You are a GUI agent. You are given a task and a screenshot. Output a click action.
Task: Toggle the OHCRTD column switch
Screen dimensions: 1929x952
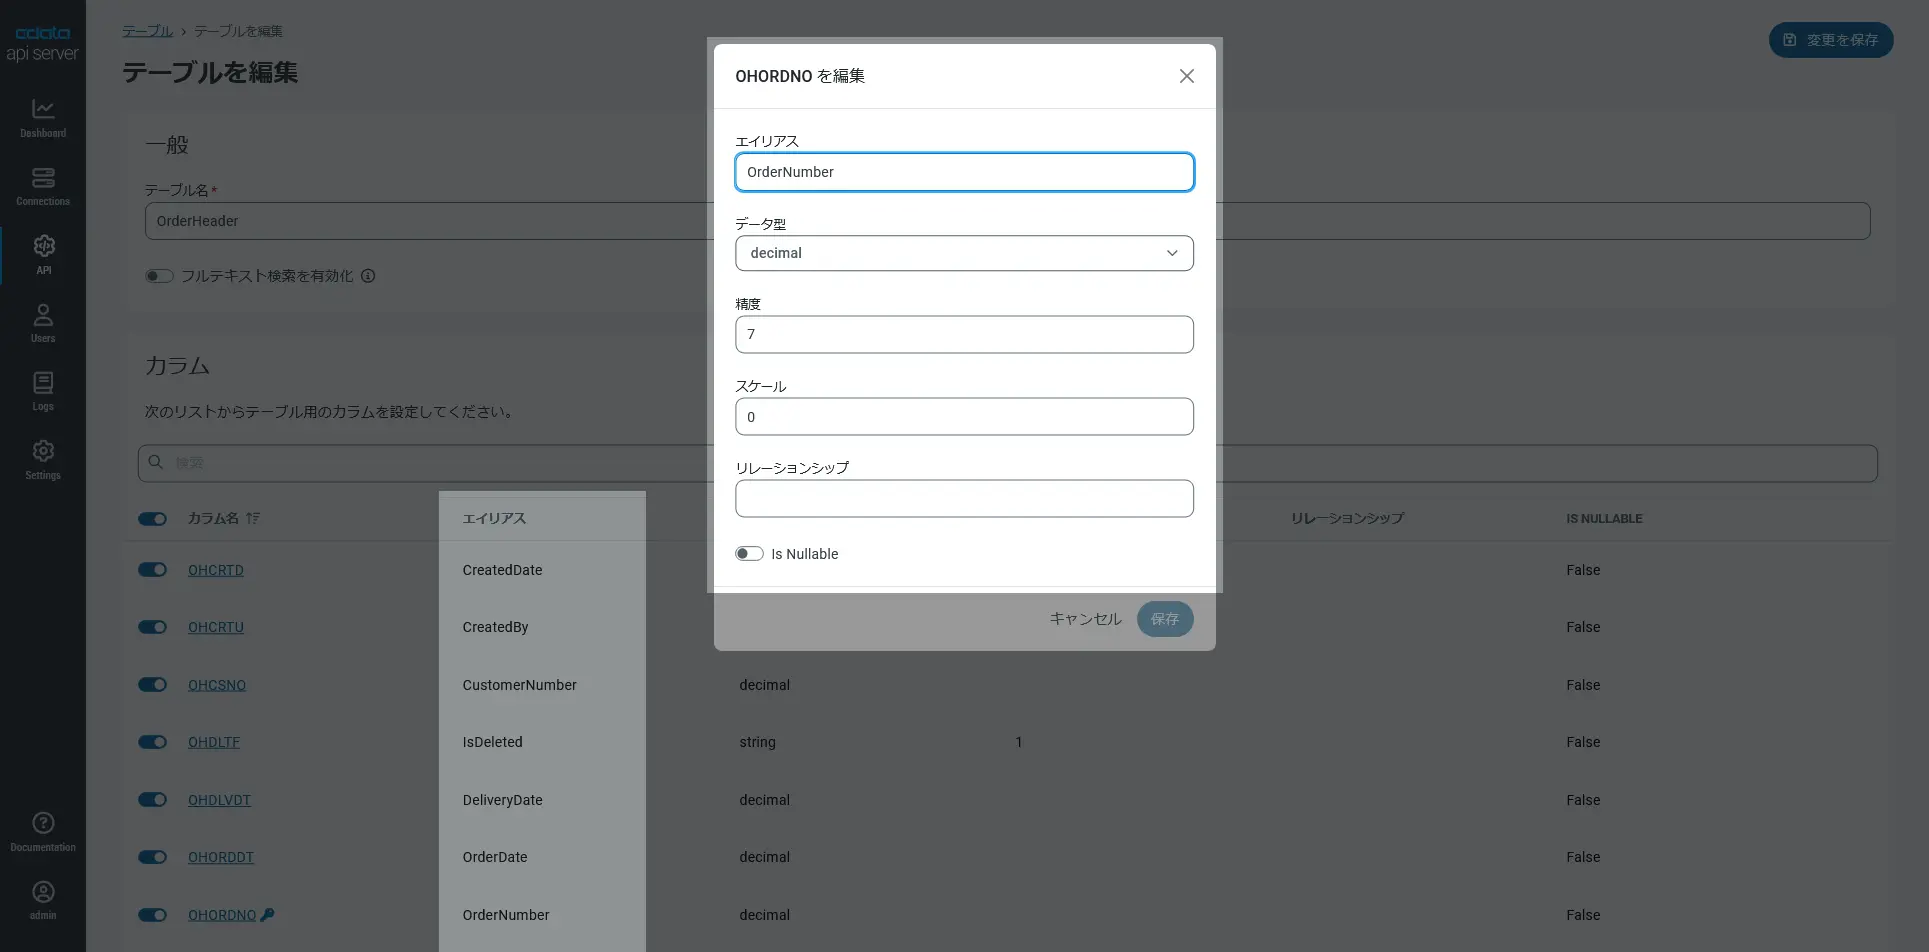pyautogui.click(x=152, y=570)
